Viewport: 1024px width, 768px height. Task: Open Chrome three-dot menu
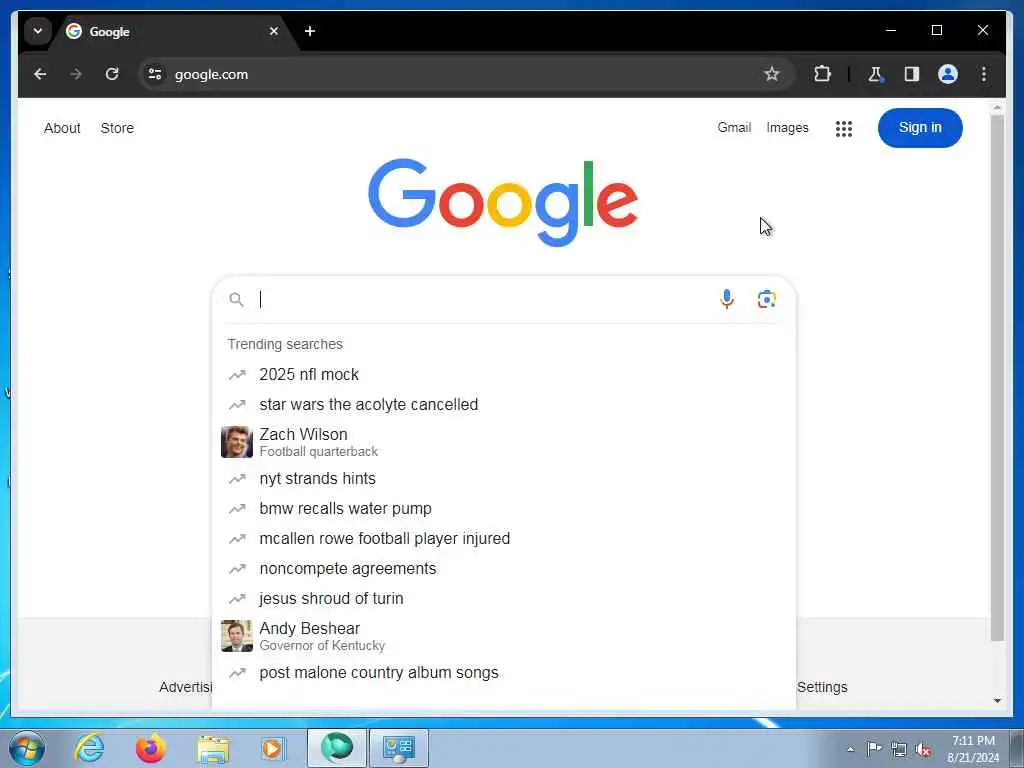[984, 74]
